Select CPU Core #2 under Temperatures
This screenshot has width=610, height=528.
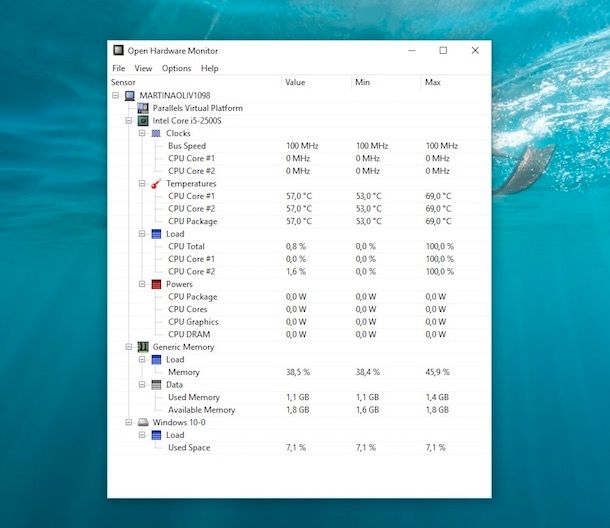tap(299, 209)
